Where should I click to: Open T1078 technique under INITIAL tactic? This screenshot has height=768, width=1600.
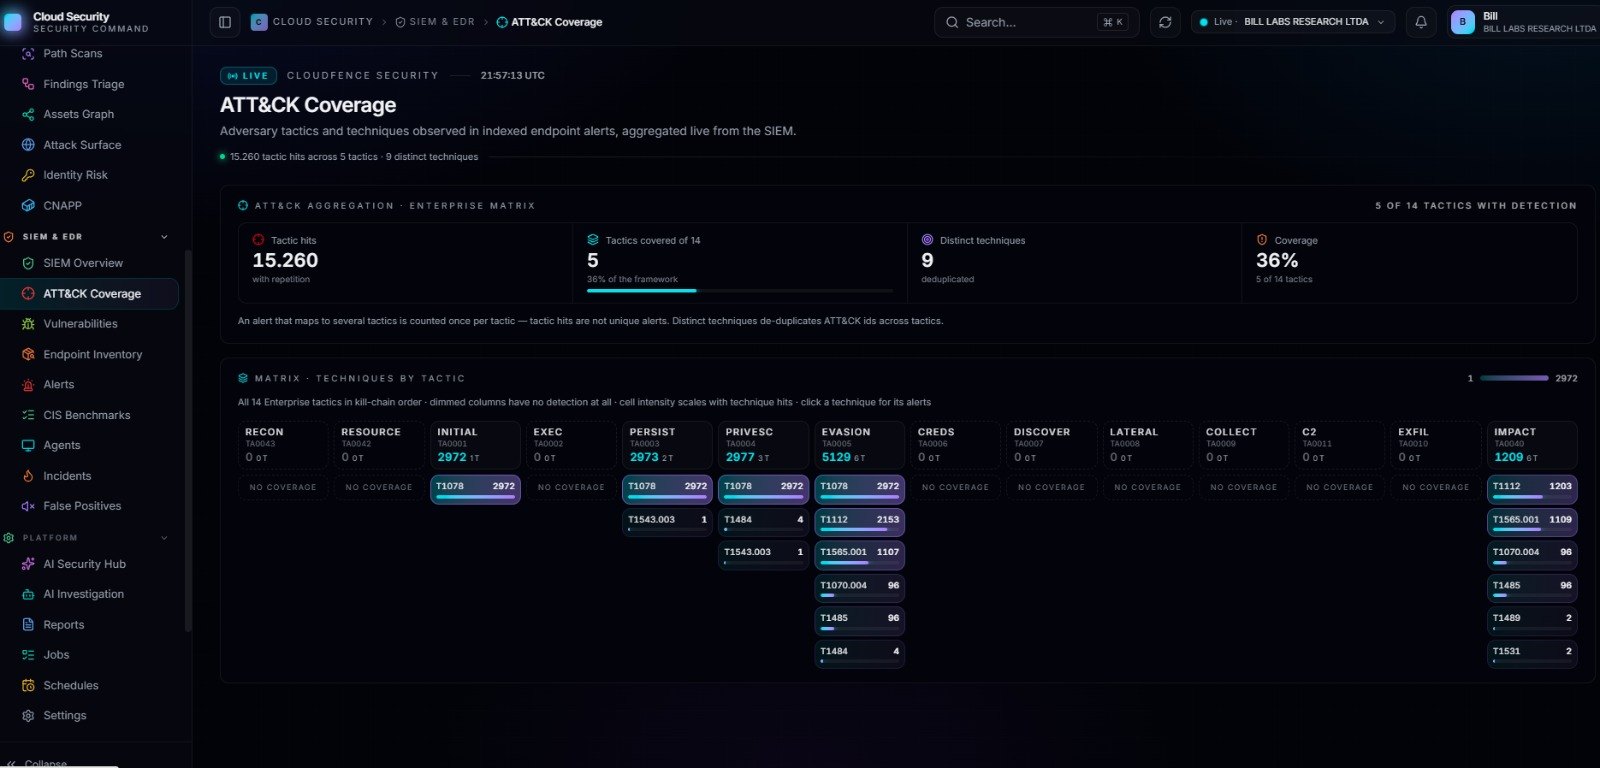[x=475, y=489]
